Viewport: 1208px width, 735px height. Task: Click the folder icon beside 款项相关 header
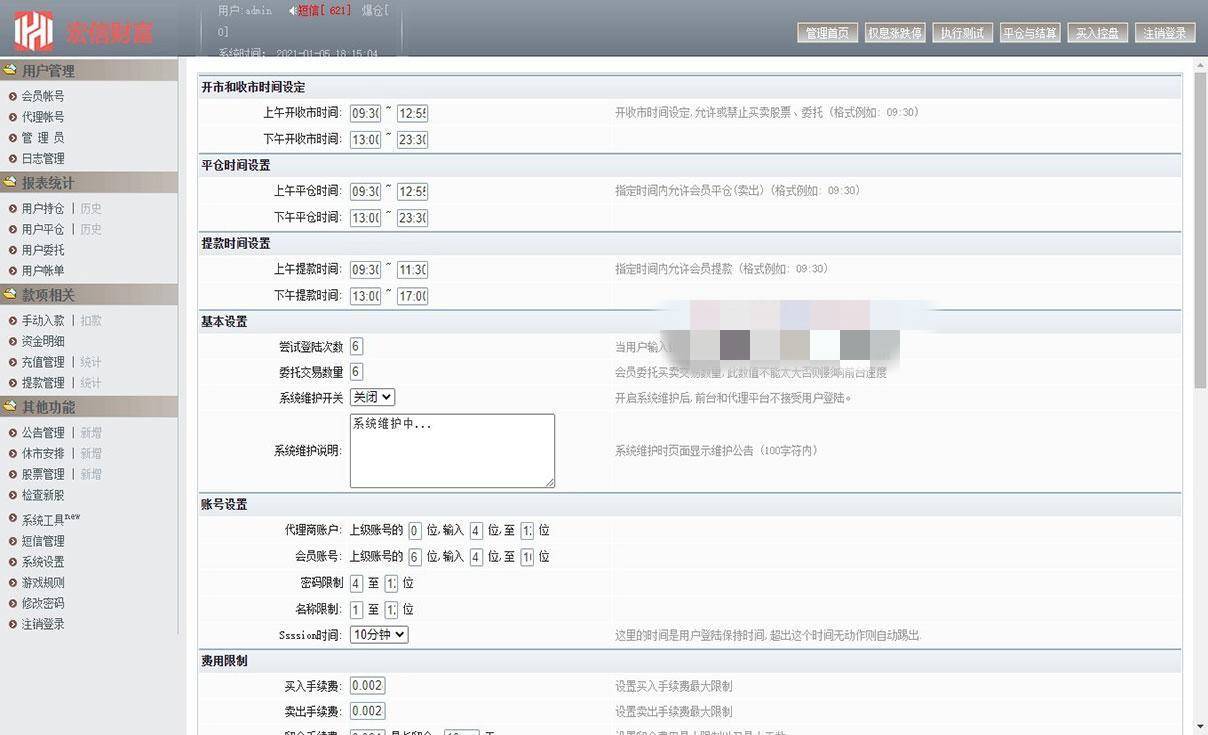12,295
